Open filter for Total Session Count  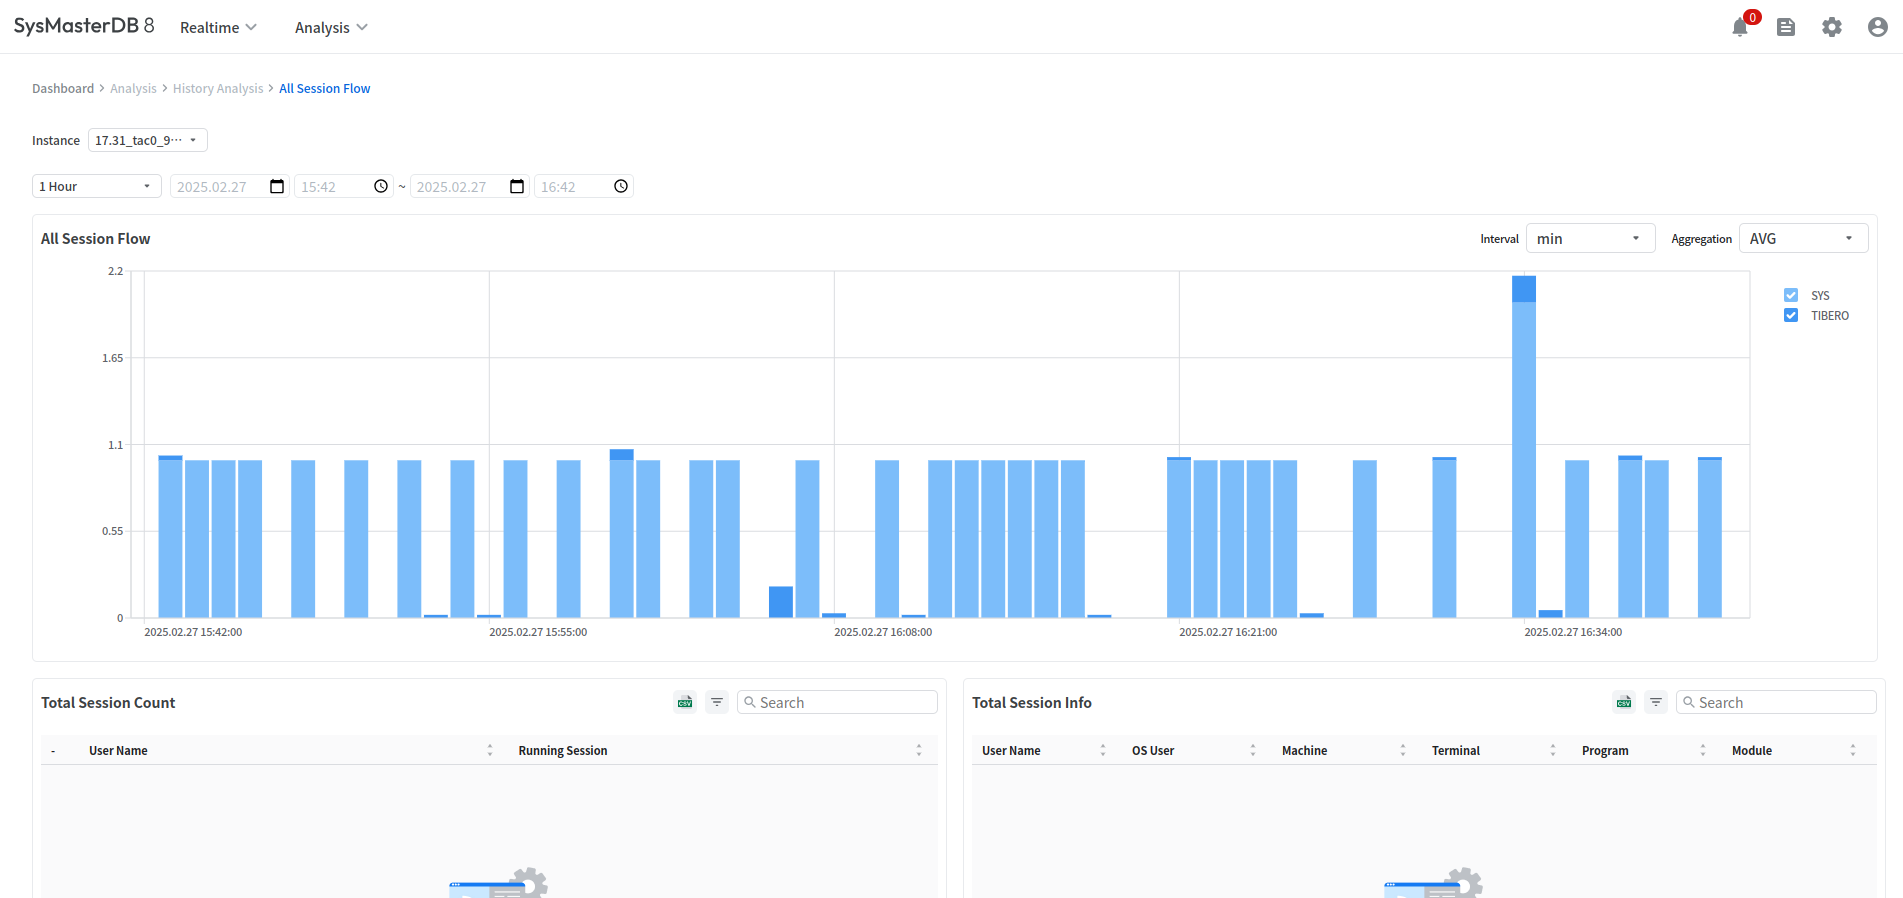point(717,702)
